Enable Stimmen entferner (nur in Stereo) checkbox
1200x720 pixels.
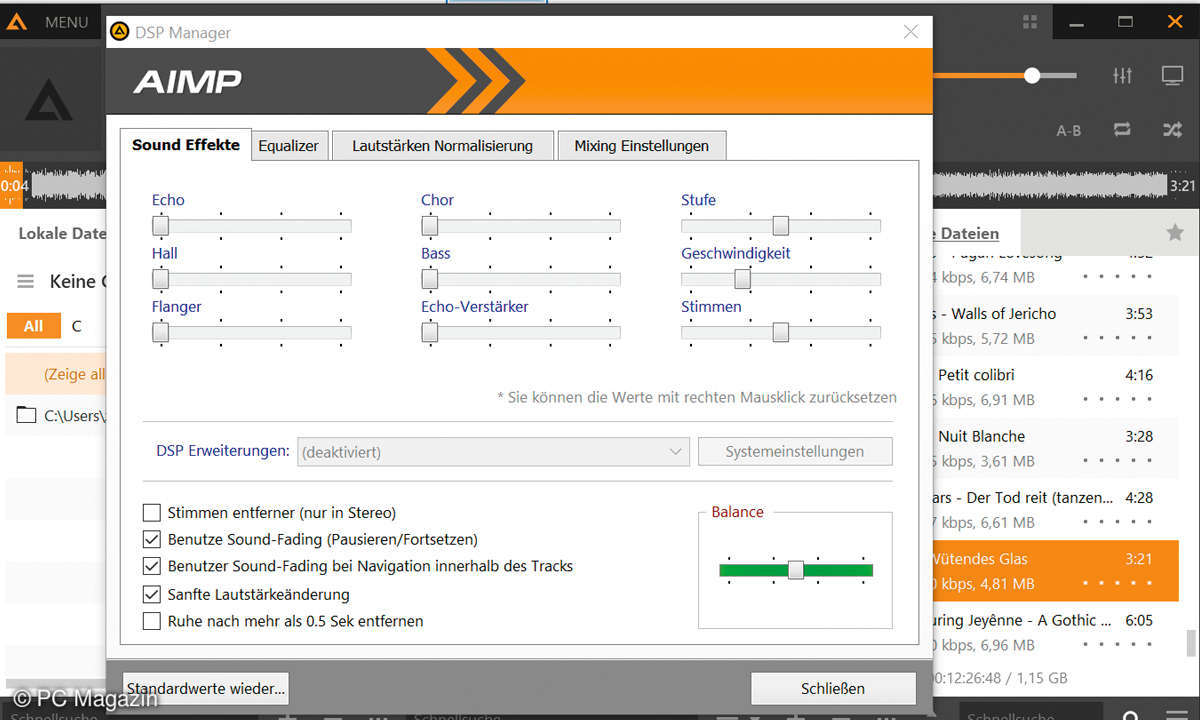[x=152, y=513]
